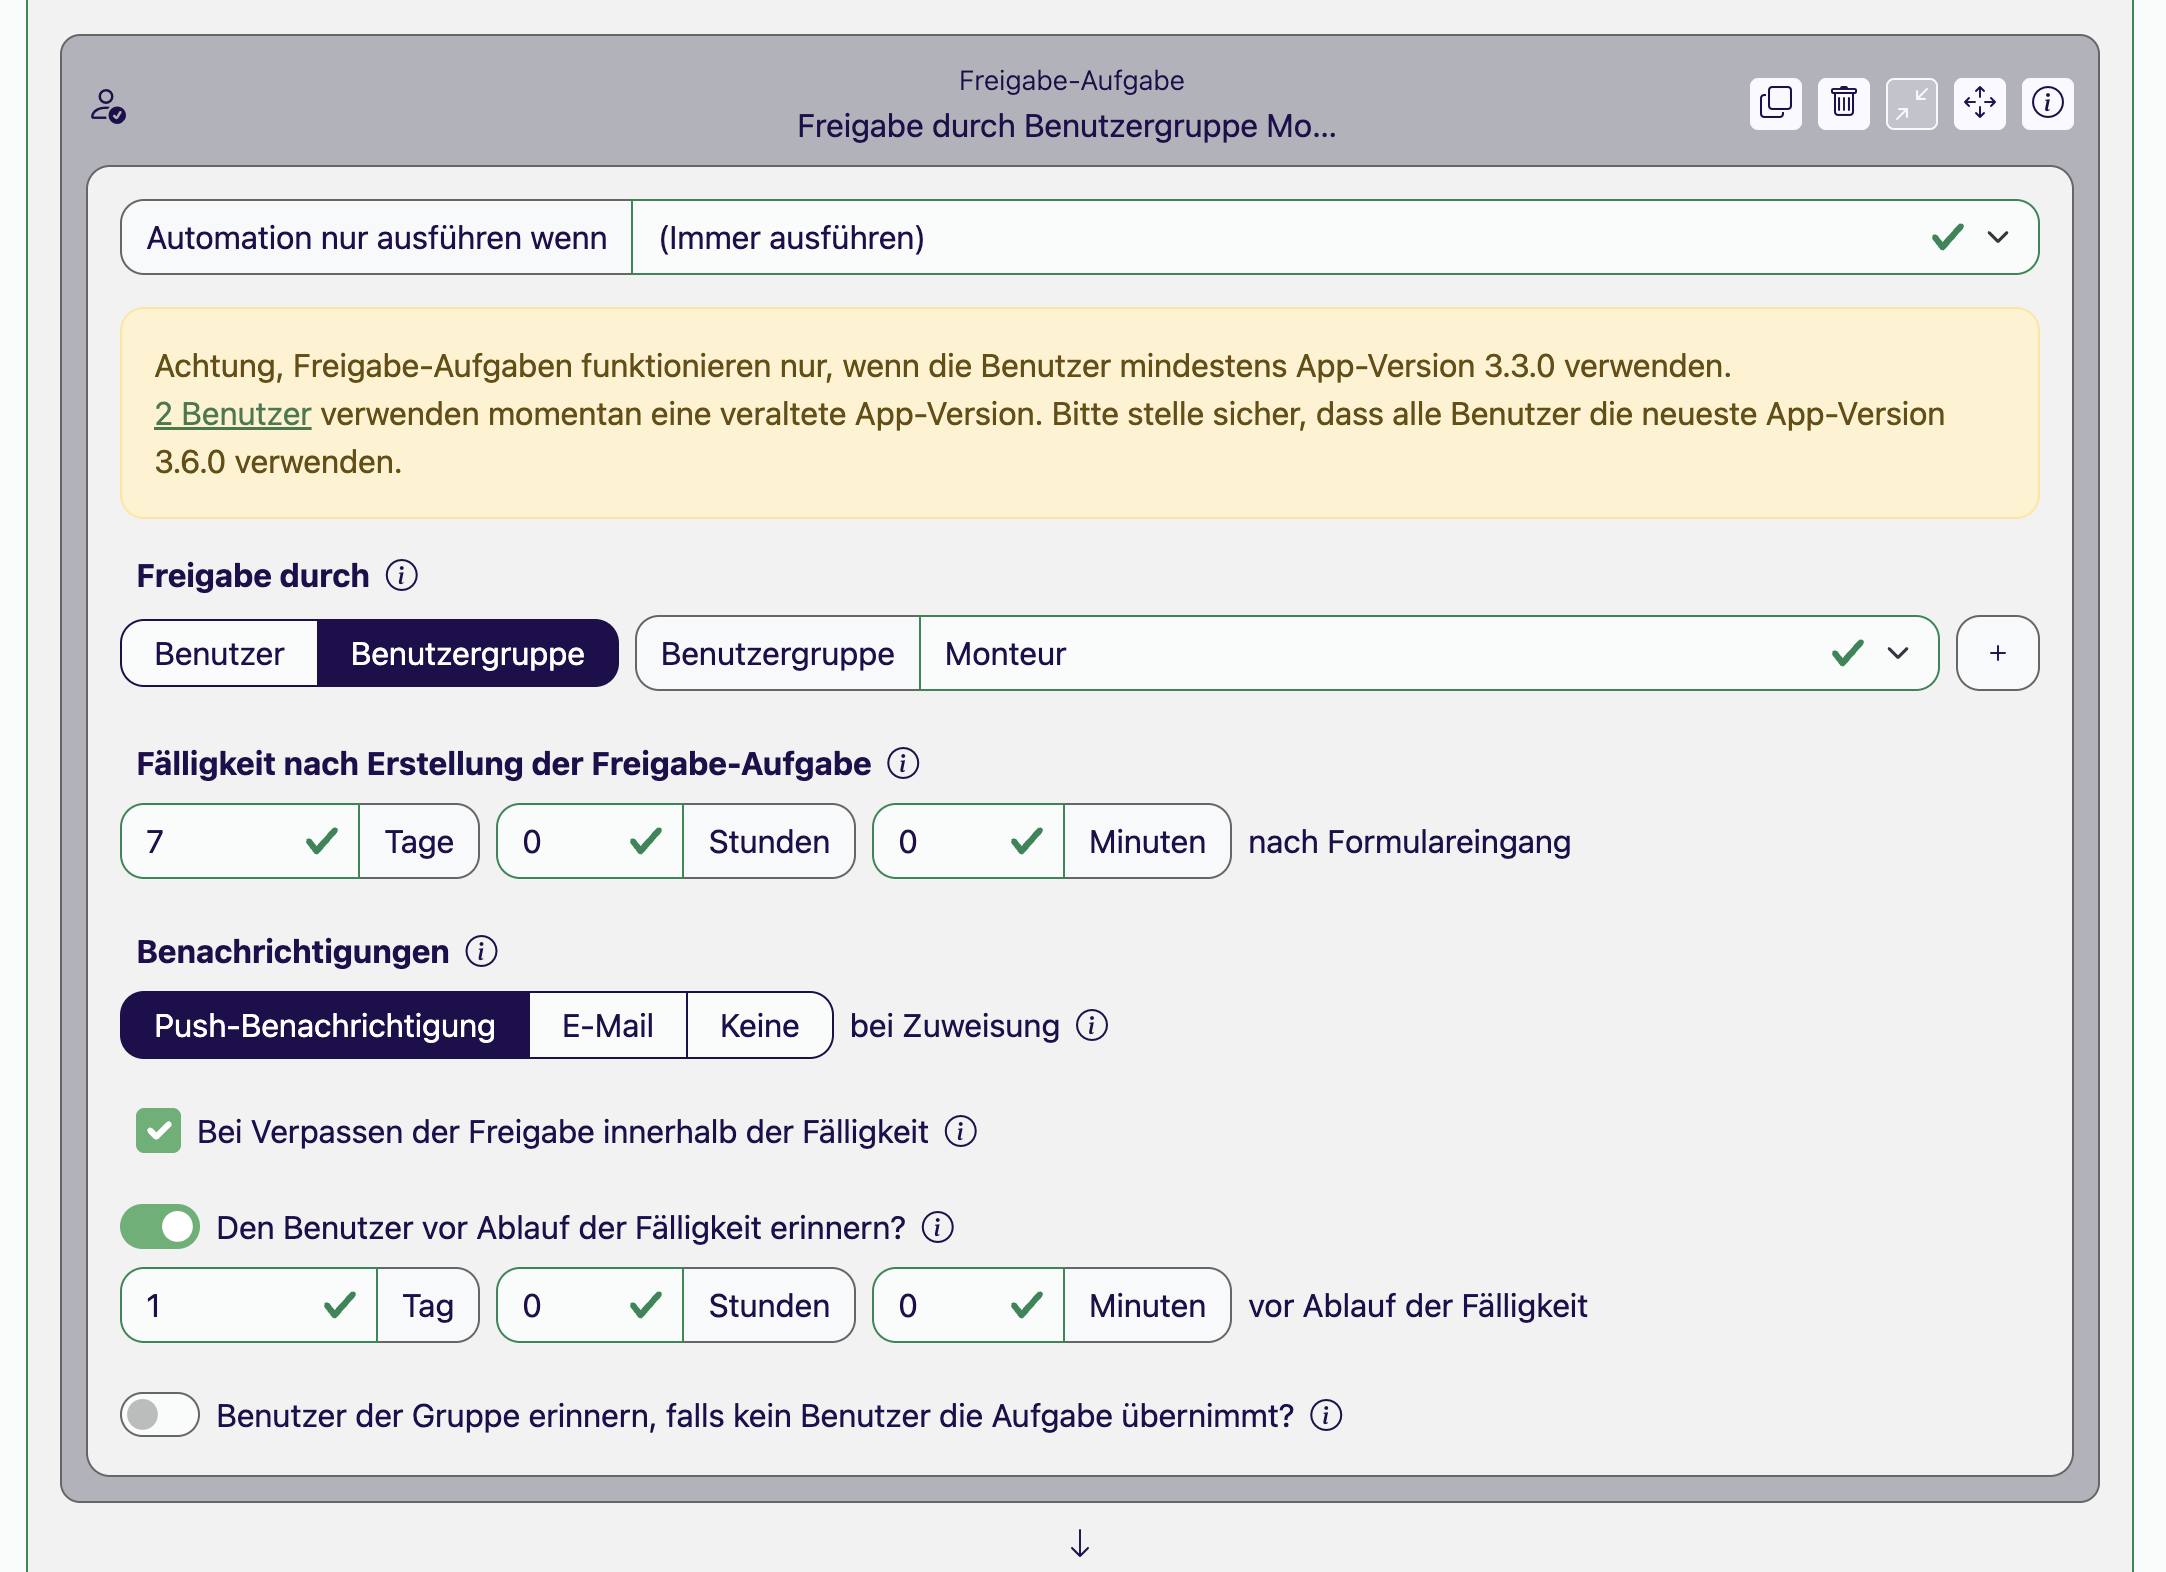This screenshot has width=2166, height=1572.
Task: Switch notification to E-Mail
Action: tap(607, 1025)
